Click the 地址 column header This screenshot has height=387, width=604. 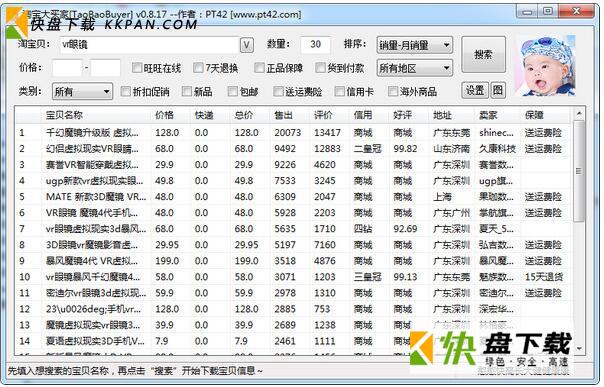tap(451, 115)
